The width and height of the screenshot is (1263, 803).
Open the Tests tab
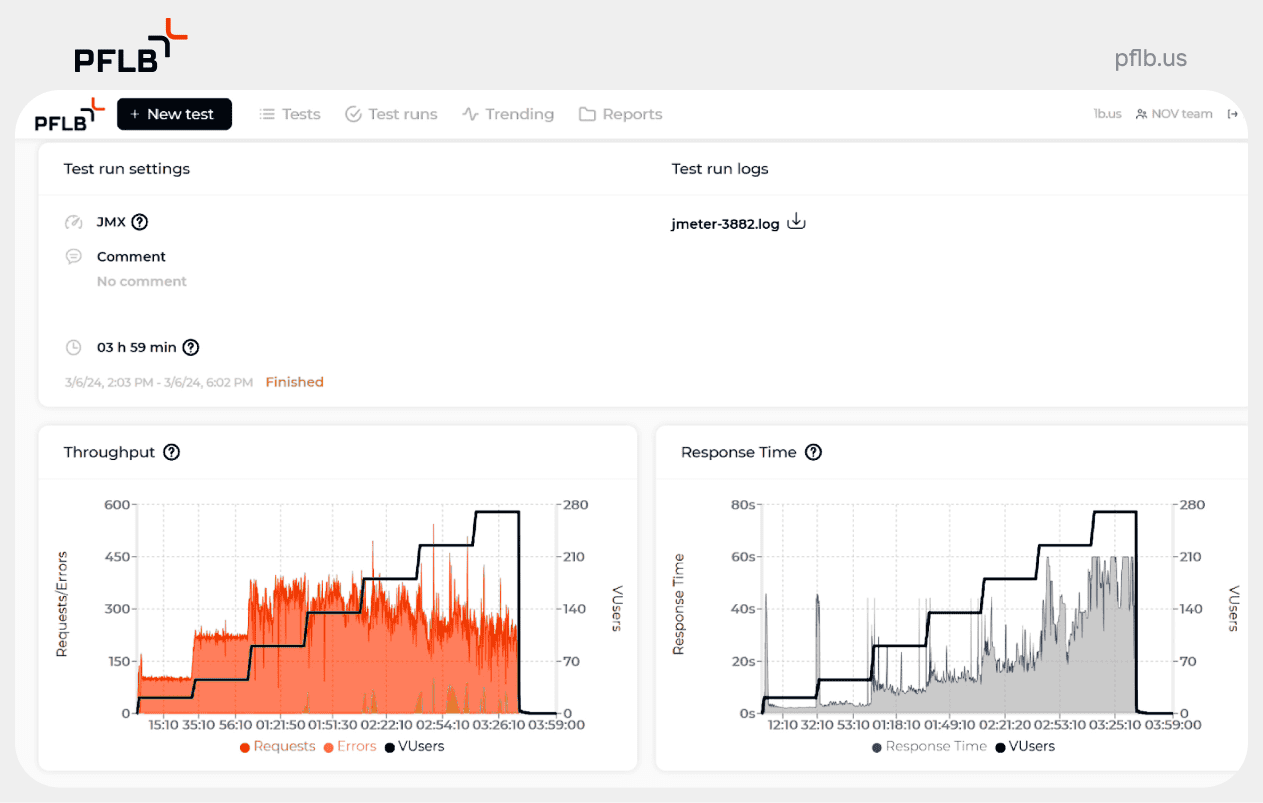pos(290,114)
